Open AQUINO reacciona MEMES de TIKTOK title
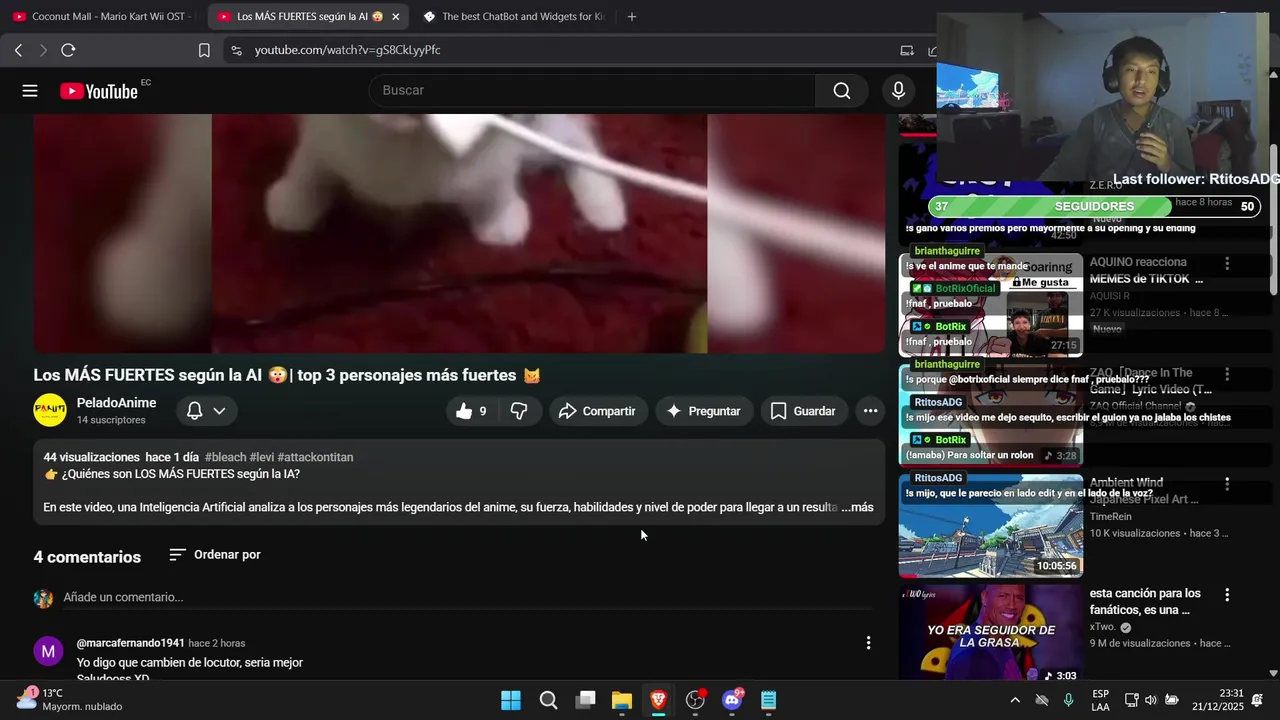Image resolution: width=1280 pixels, height=720 pixels. [x=1146, y=270]
